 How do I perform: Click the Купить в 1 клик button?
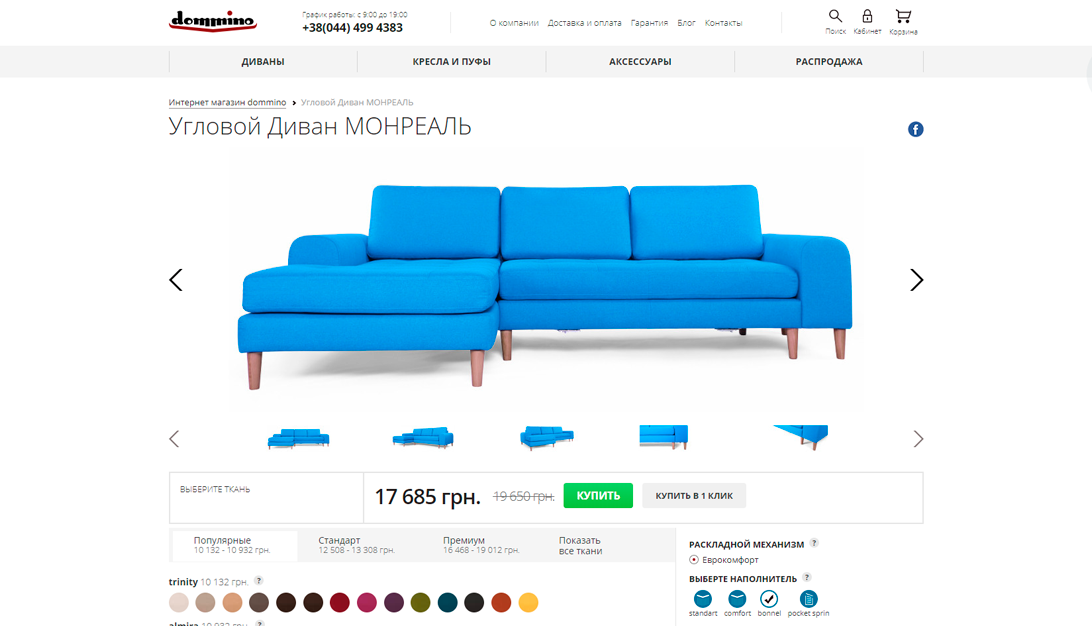coord(694,496)
